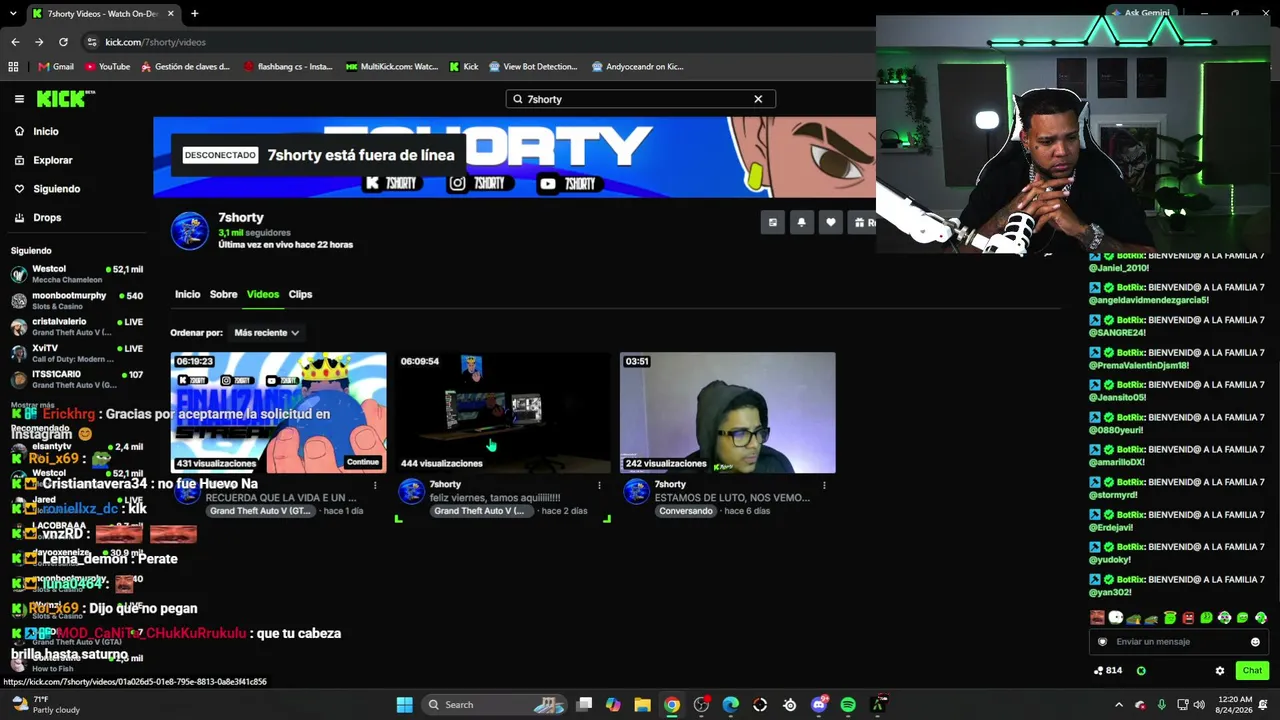1280x720 pixels.
Task: Click the 814 channel points balance
Action: 1108,671
